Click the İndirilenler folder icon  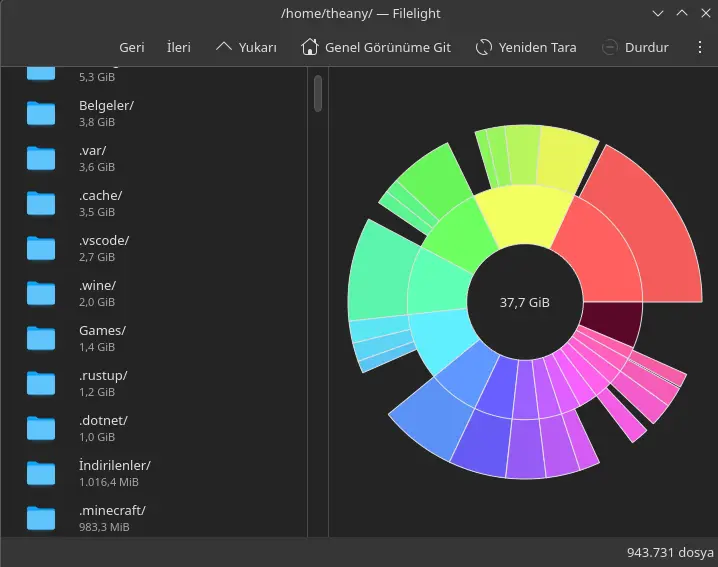[x=41, y=472]
